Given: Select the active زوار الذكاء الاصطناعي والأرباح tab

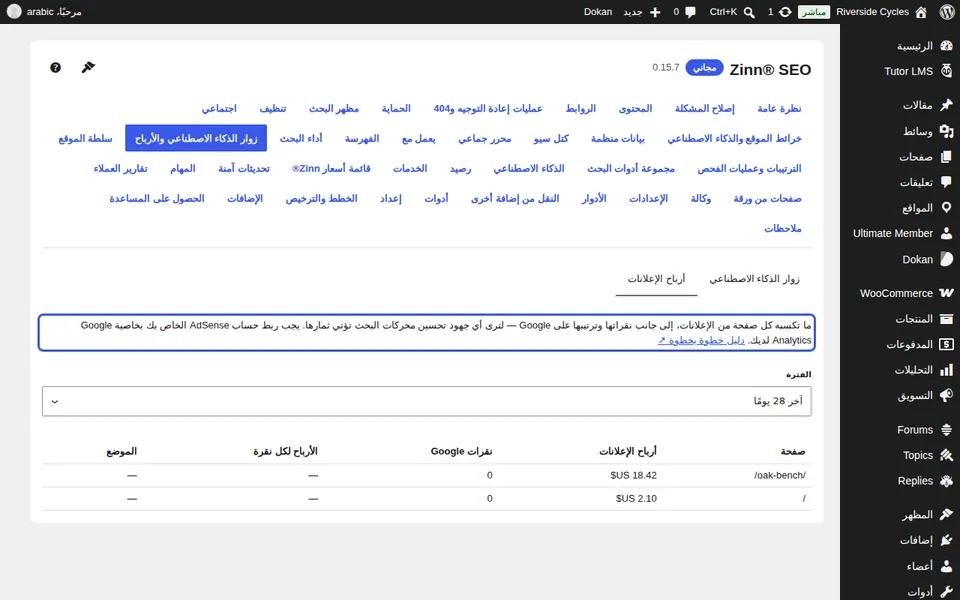Looking at the screenshot, I should 196,138.
